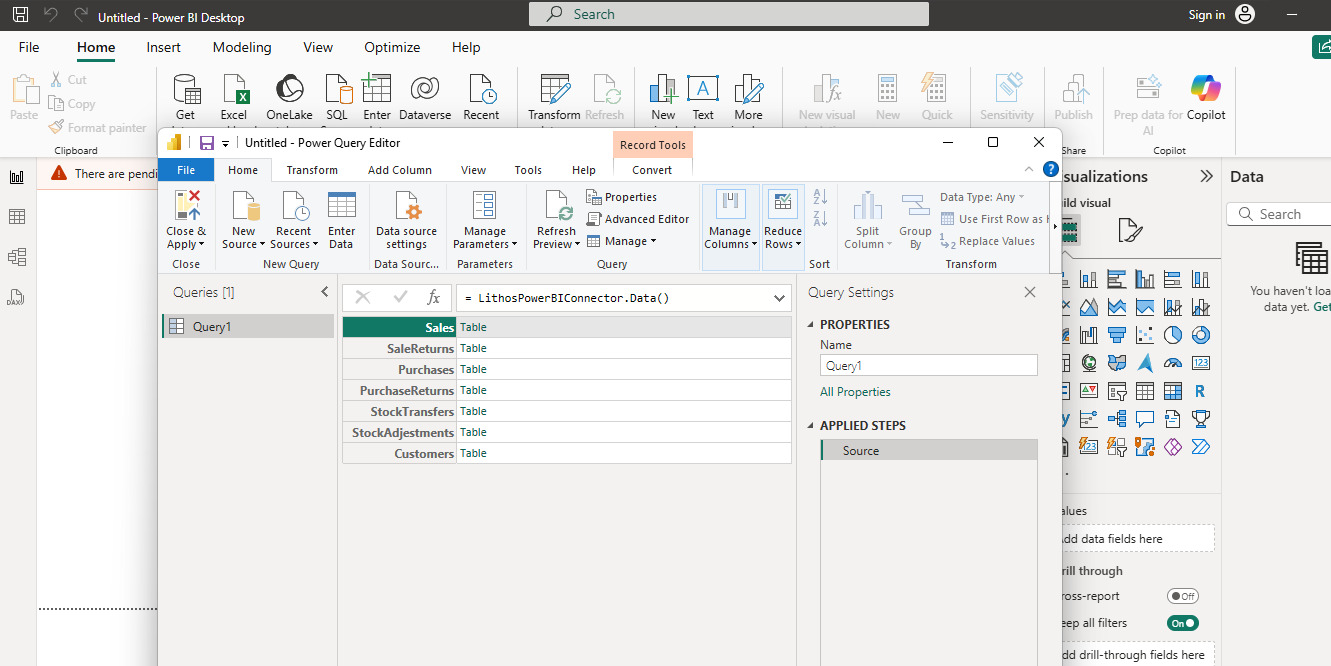Screen dimensions: 1331x666
Task: Click the Transform data icon in Power BI Desktop
Action: (x=554, y=89)
